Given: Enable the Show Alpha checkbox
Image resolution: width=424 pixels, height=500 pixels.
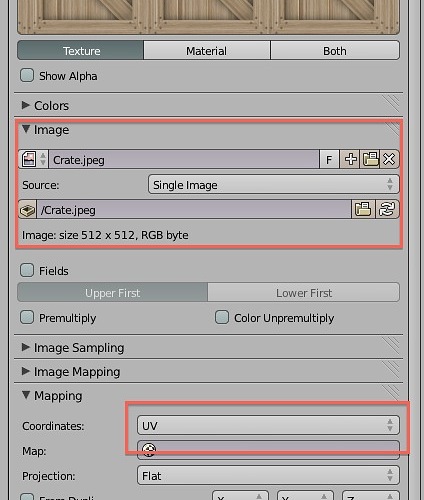Looking at the screenshot, I should coord(27,75).
